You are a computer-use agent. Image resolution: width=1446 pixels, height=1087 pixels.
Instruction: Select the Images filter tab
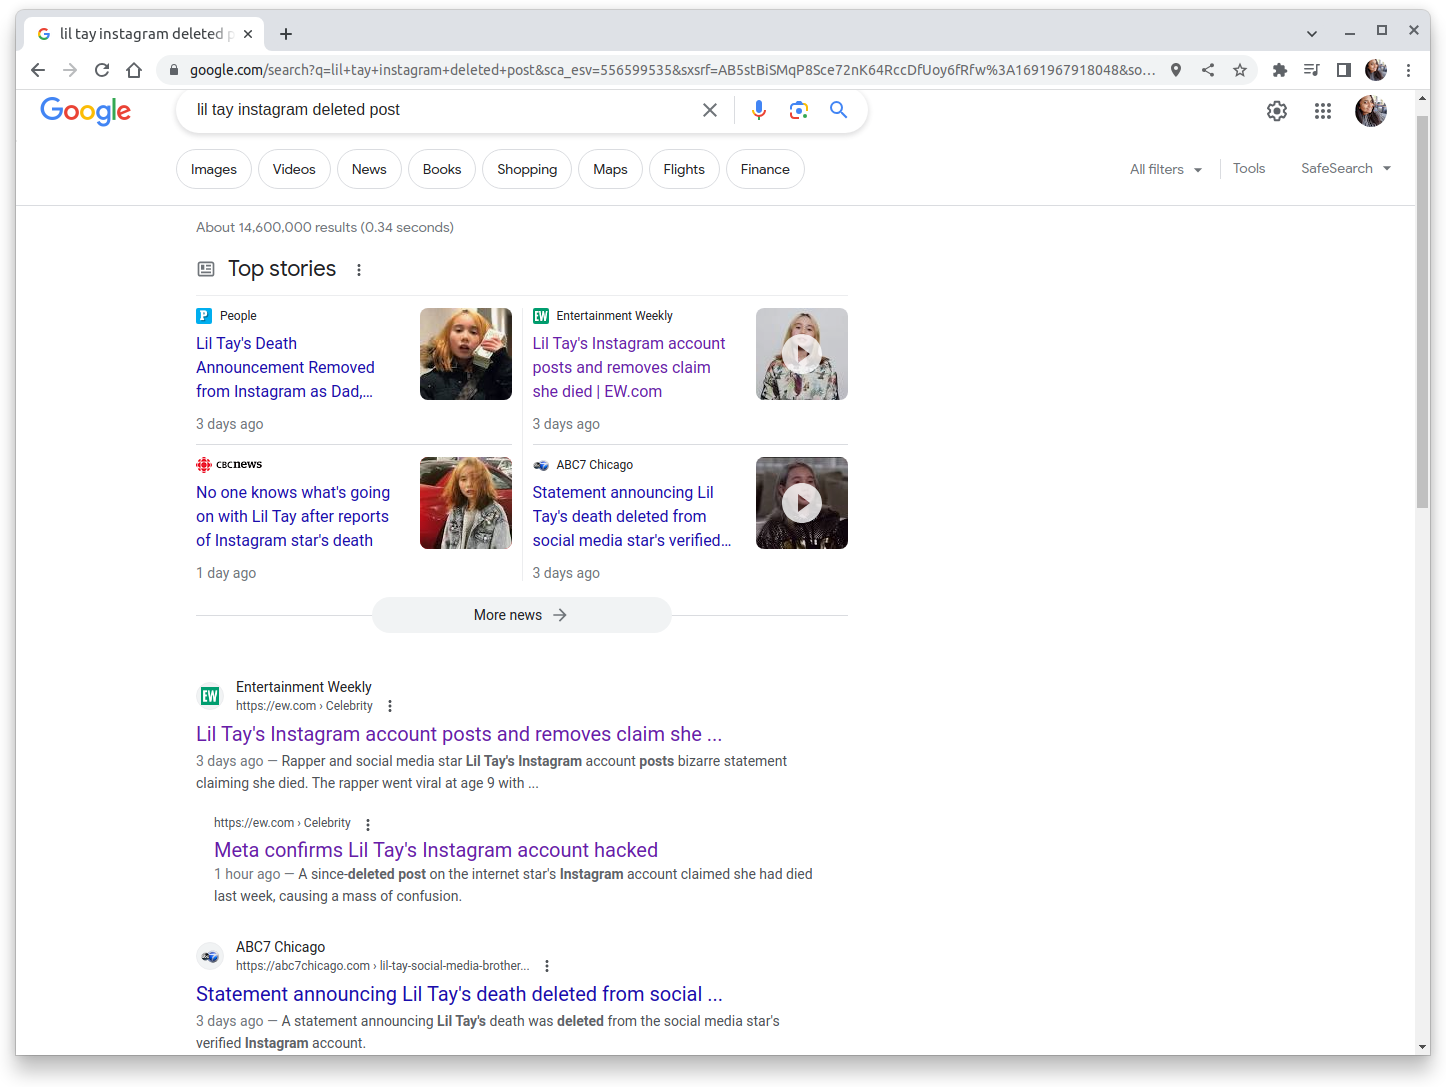coord(214,169)
